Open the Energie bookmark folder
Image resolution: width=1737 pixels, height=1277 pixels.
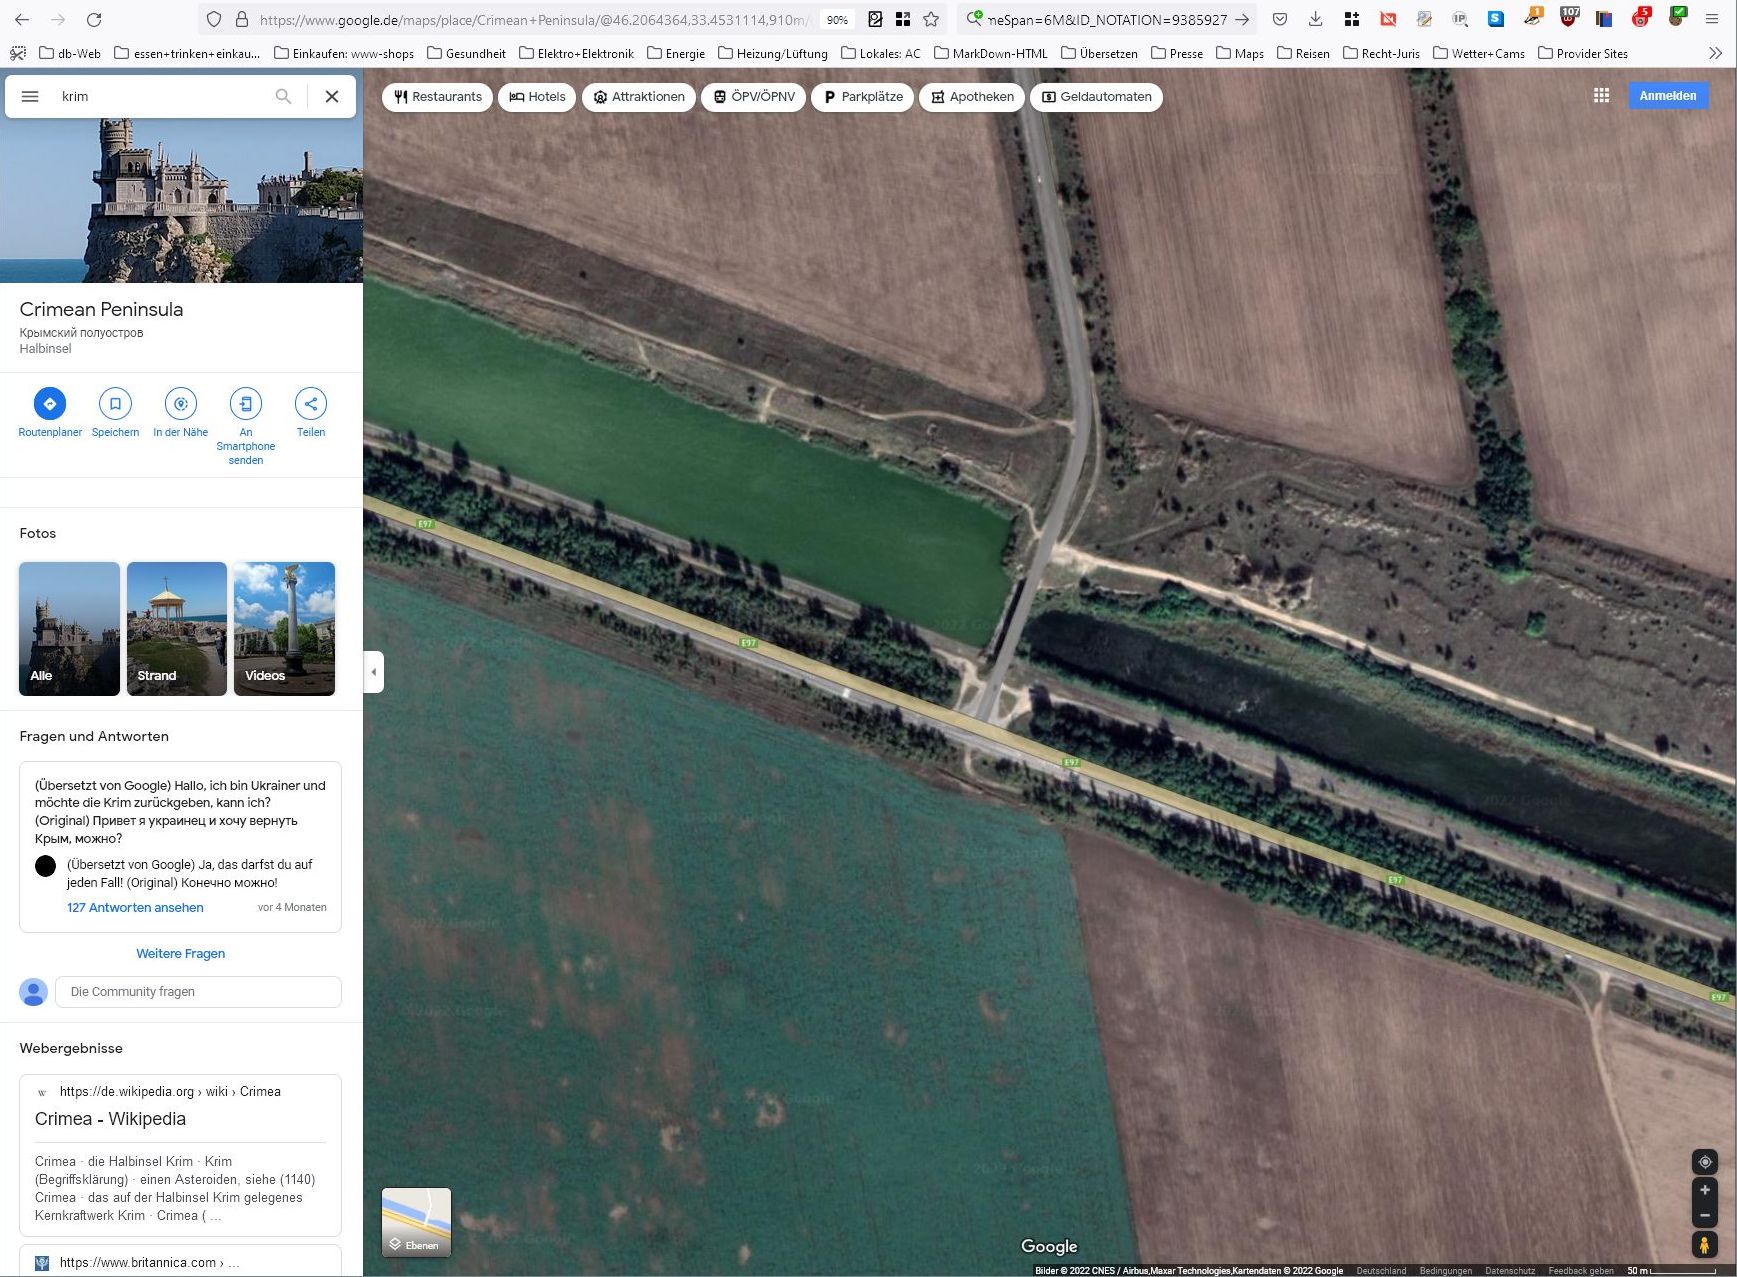click(676, 53)
